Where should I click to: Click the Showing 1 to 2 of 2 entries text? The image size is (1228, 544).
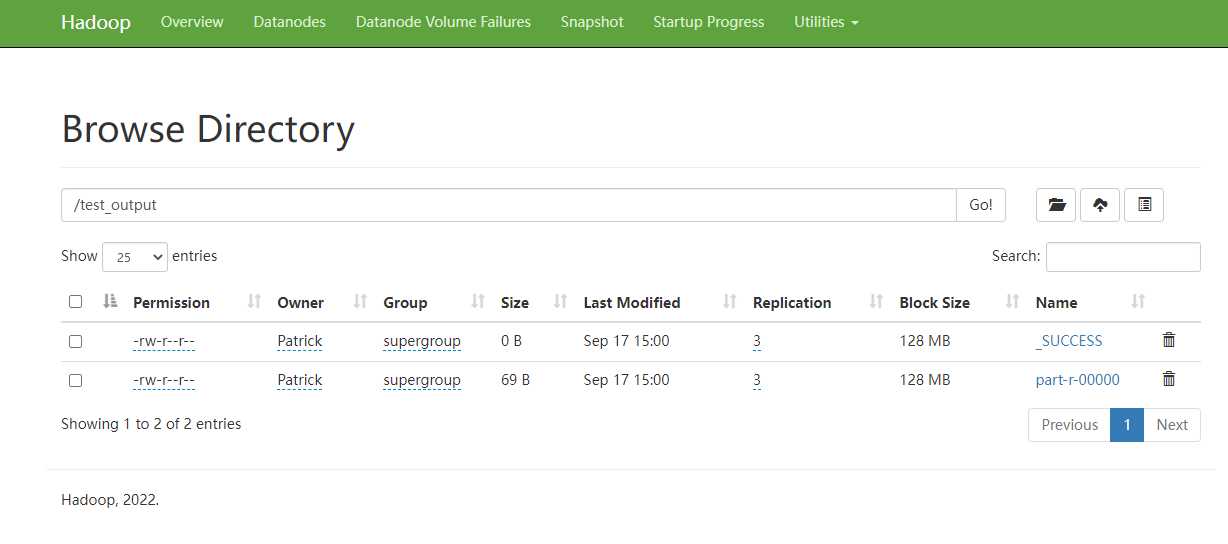(x=151, y=424)
